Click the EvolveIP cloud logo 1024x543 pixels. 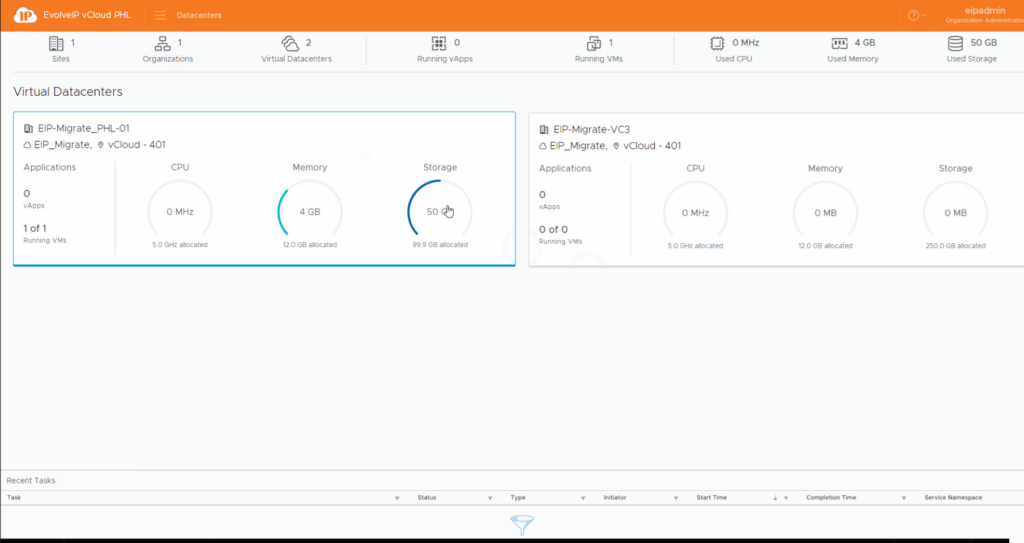coord(25,15)
